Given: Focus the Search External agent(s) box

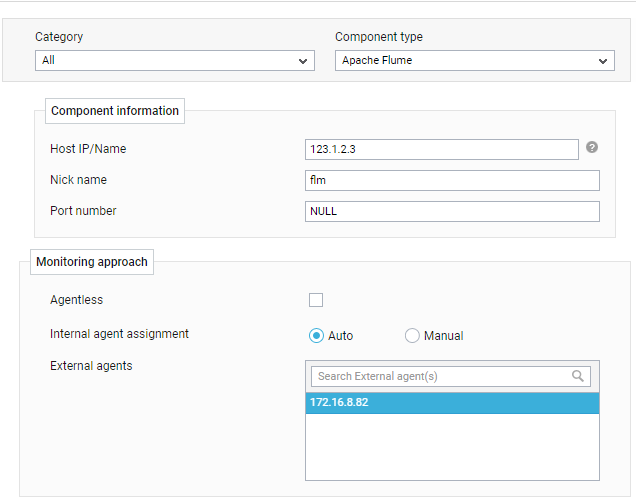Looking at the screenshot, I should (x=451, y=377).
